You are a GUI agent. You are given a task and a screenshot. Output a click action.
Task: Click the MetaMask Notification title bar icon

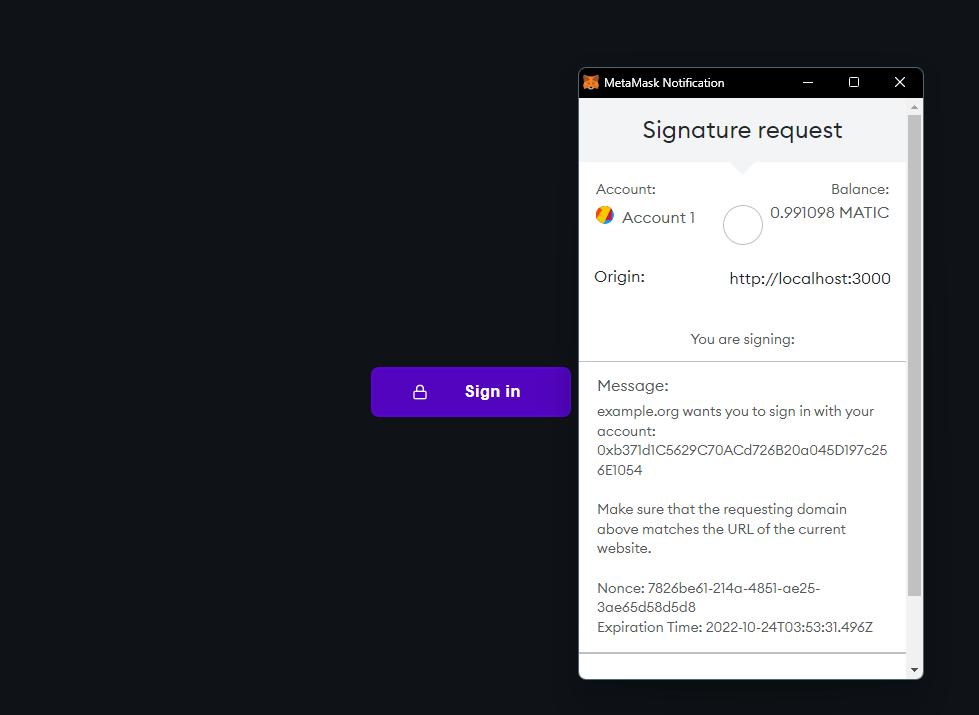click(592, 83)
